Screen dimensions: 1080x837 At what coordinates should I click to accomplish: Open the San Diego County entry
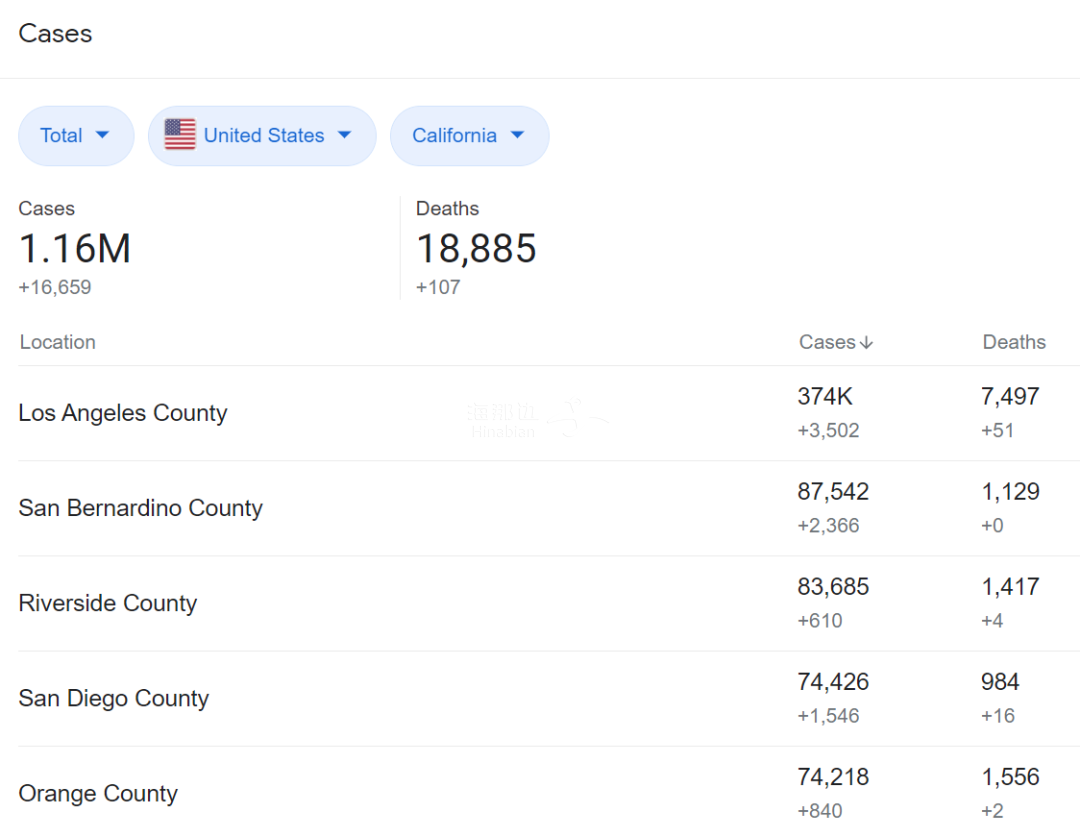tap(114, 698)
